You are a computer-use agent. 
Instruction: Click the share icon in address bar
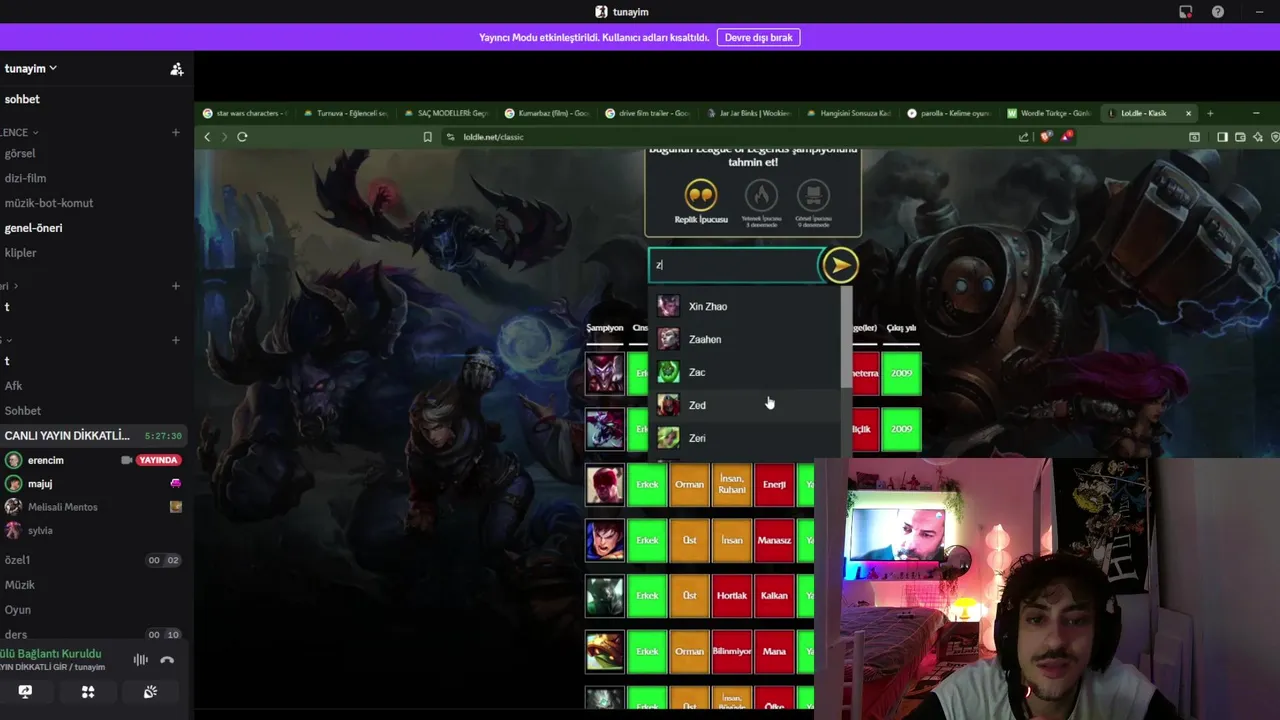pyautogui.click(x=1023, y=137)
